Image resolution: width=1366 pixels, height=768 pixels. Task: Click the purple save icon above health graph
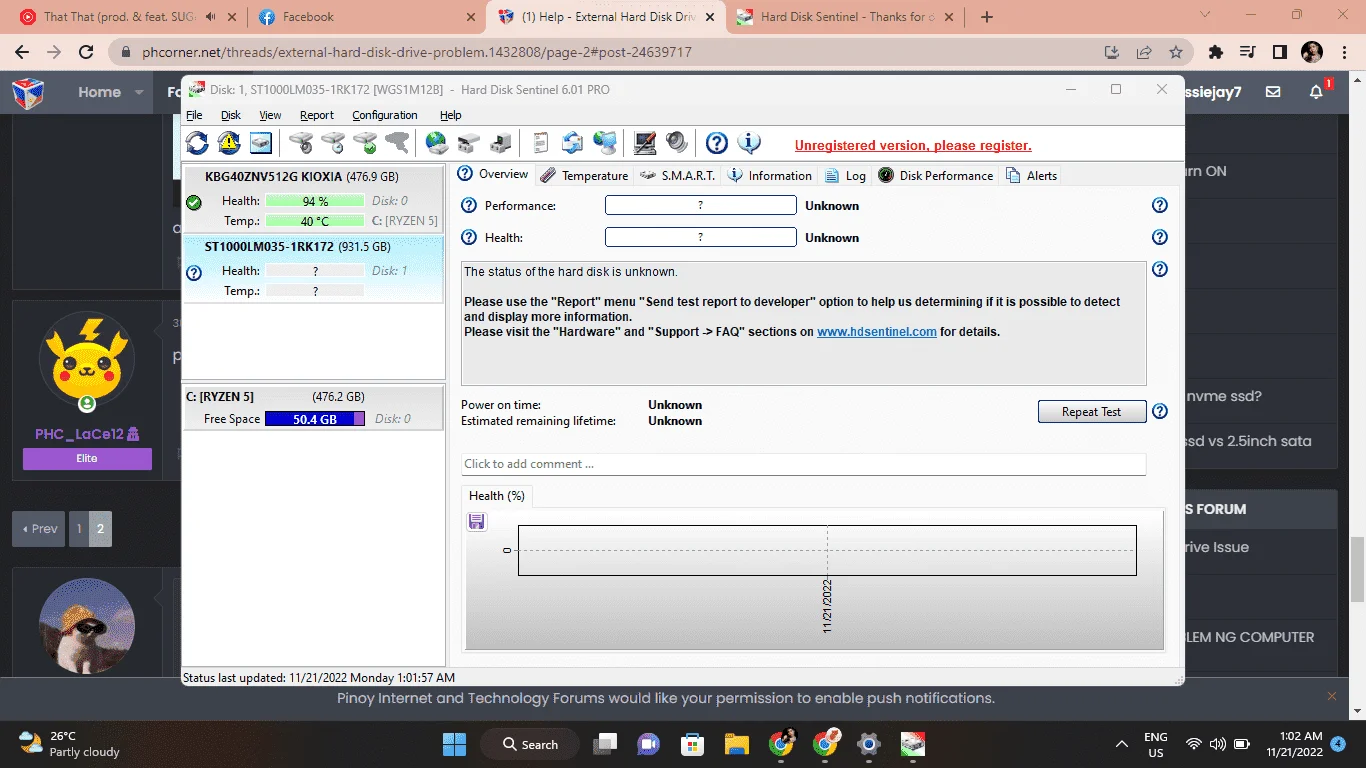point(477,521)
